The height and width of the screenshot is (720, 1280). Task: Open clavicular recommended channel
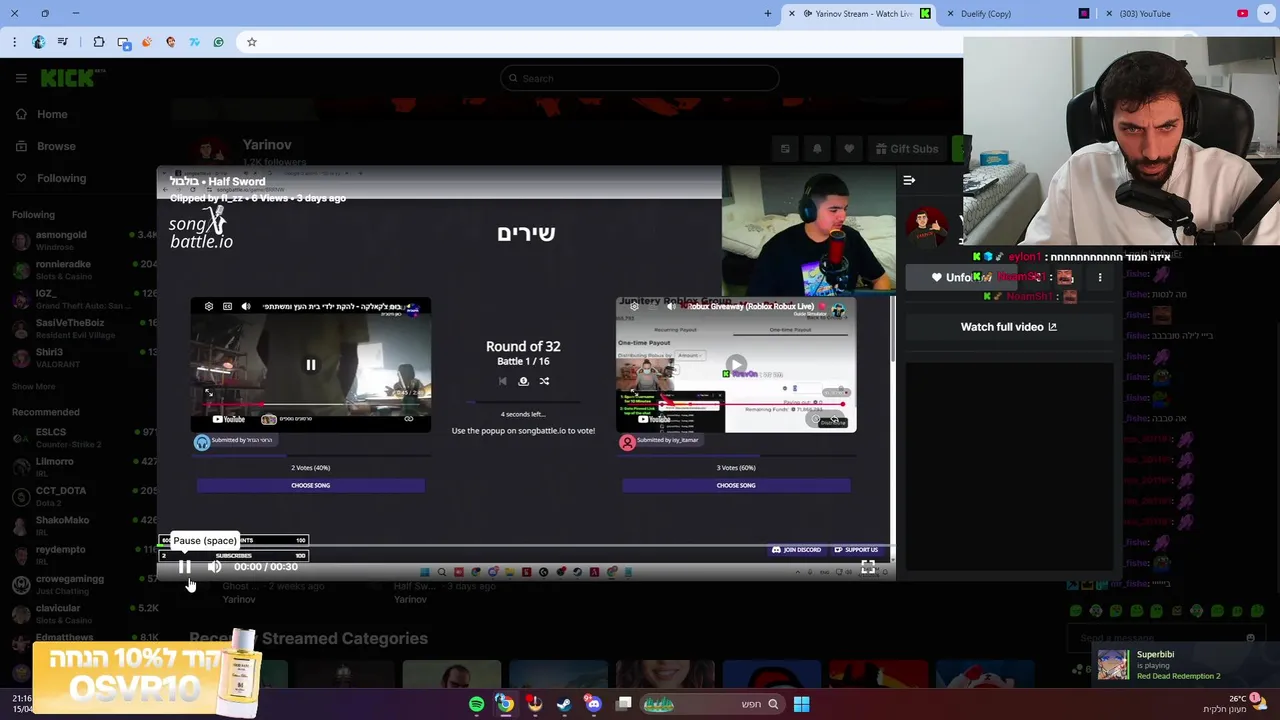click(x=80, y=612)
